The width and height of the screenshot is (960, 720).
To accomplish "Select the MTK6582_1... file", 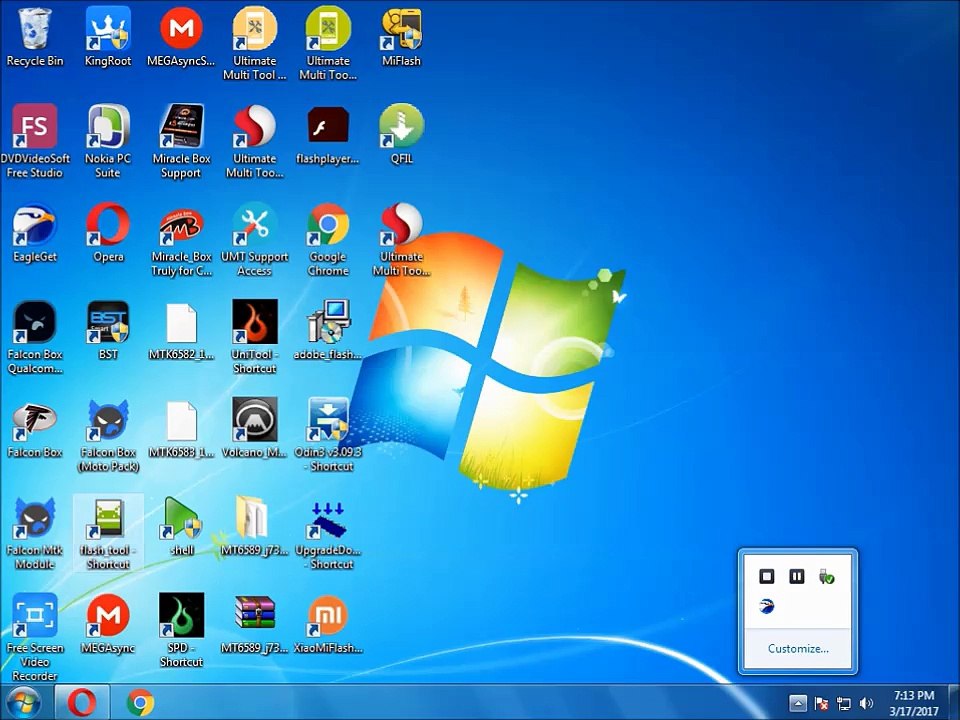I will click(181, 331).
